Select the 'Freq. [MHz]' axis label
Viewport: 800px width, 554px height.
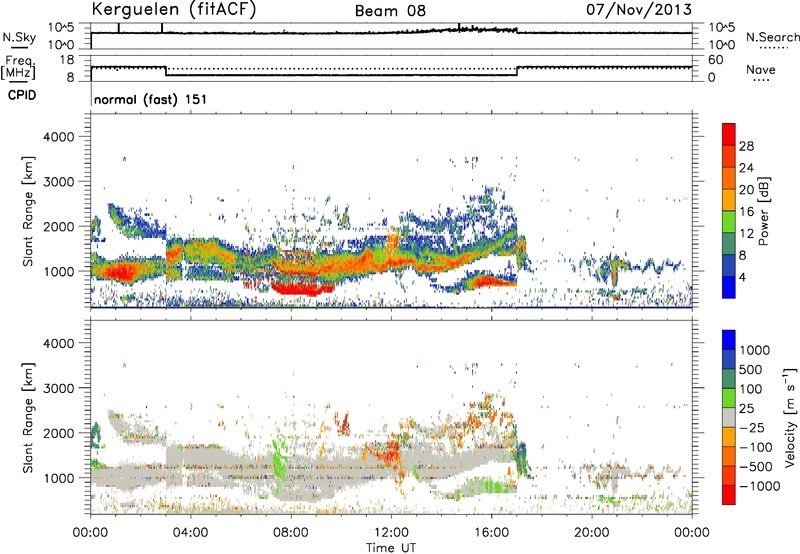[x=18, y=67]
